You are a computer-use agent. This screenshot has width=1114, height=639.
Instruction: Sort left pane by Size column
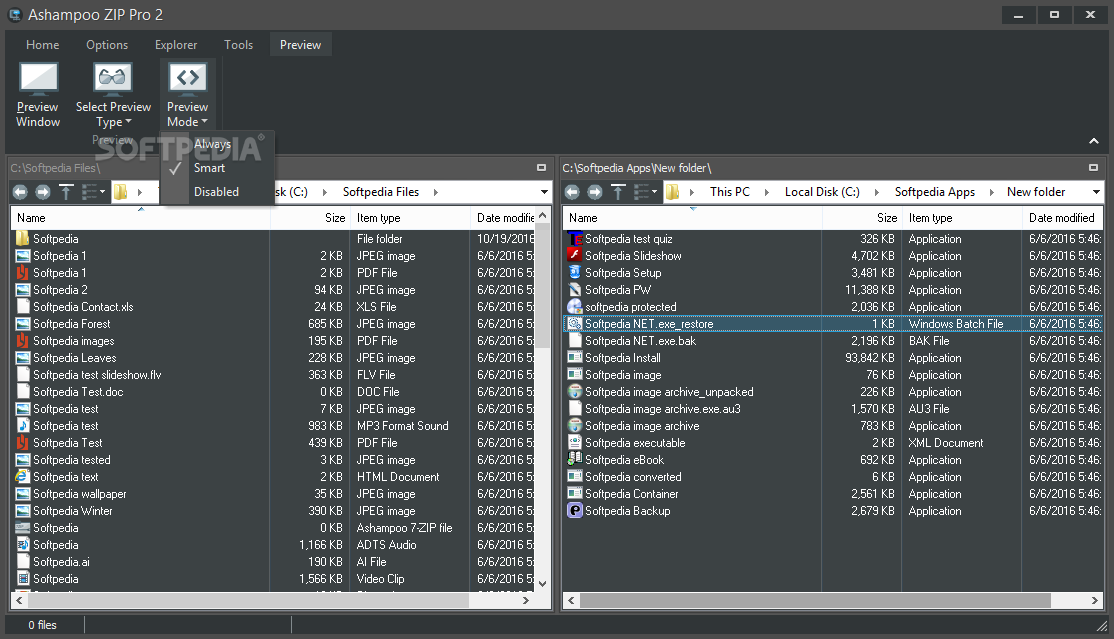[x=310, y=218]
